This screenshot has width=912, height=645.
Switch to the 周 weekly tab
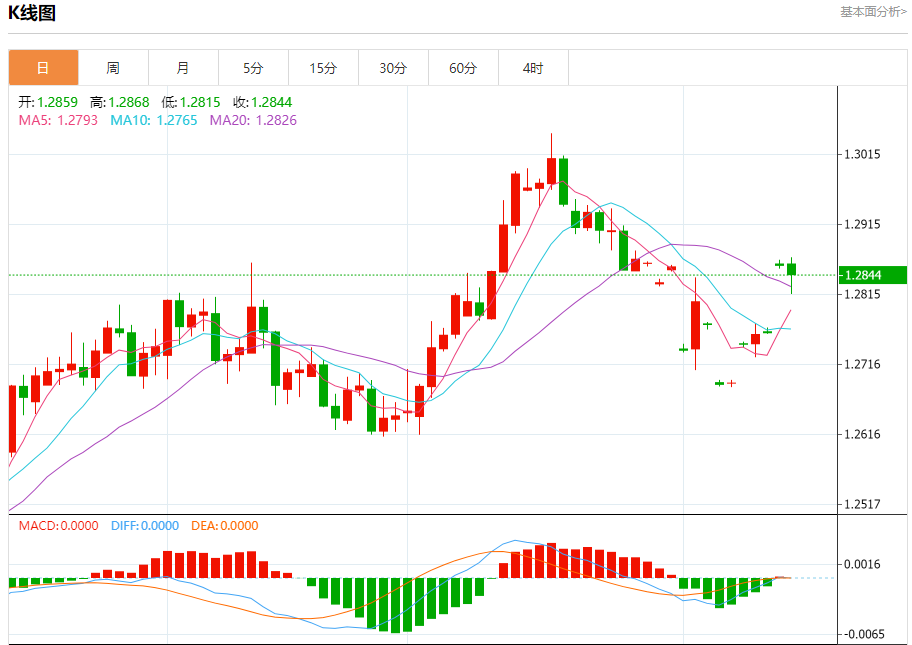pyautogui.click(x=113, y=68)
